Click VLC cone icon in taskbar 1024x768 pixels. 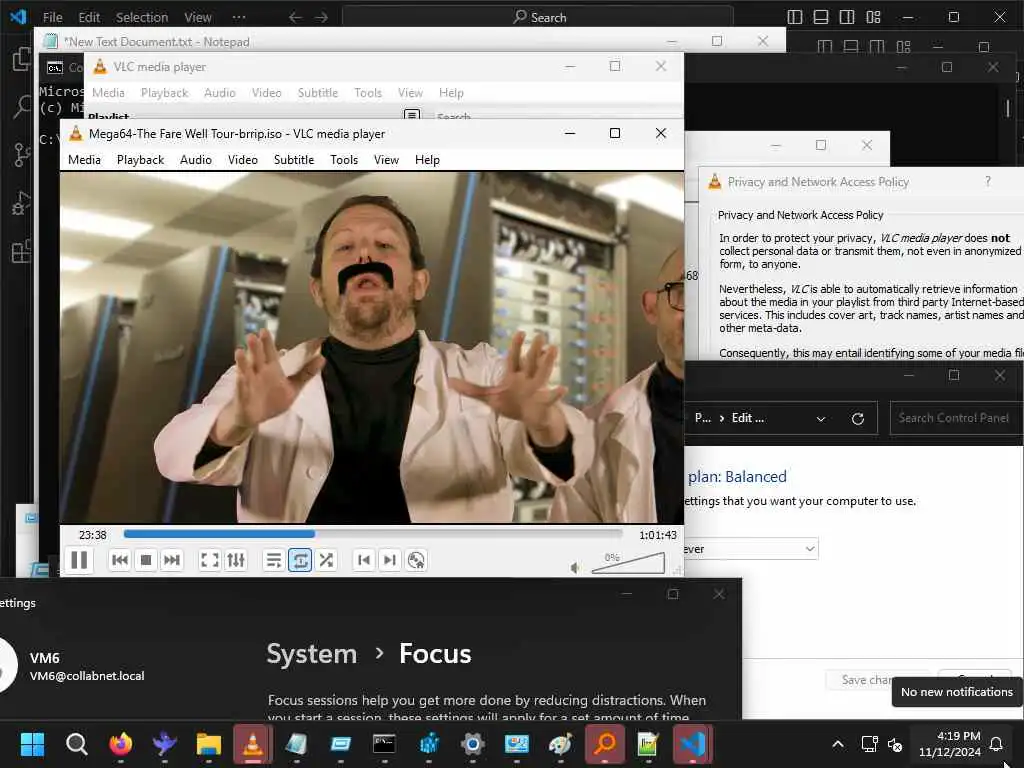tap(253, 744)
